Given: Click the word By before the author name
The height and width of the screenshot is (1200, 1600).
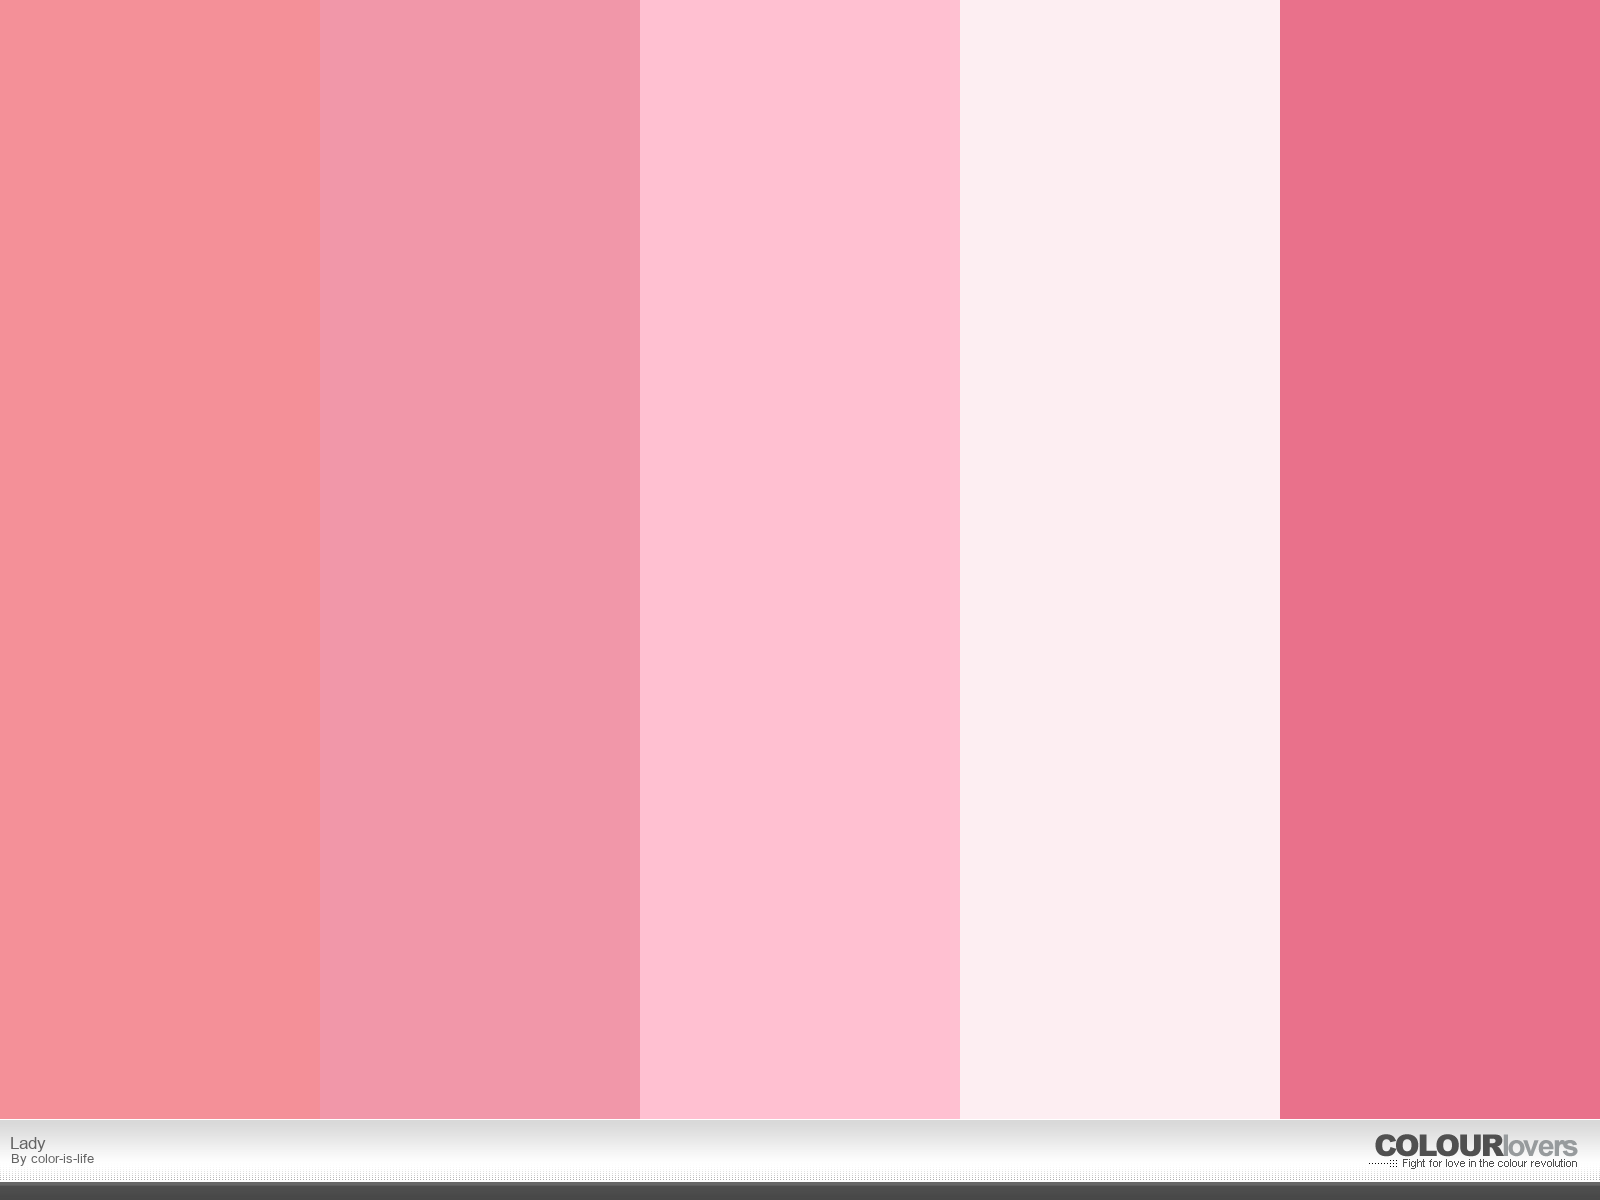Looking at the screenshot, I should tap(19, 1159).
